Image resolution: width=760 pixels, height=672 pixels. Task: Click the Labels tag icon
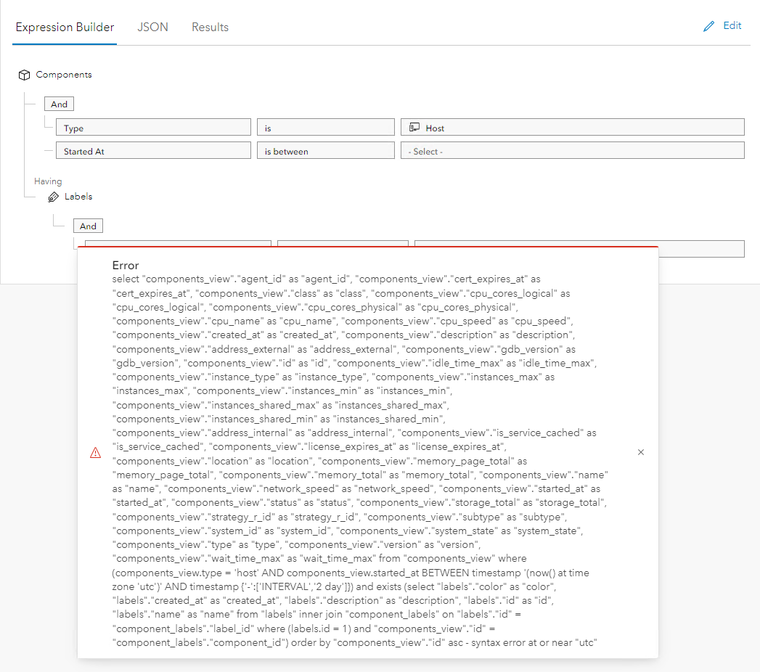[x=53, y=197]
